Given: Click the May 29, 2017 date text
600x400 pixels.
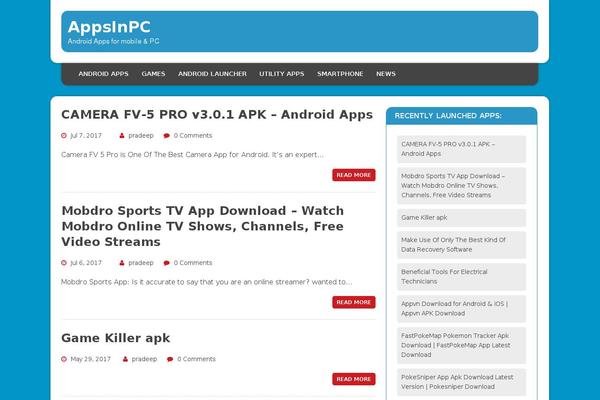Looking at the screenshot, I should click(91, 359).
